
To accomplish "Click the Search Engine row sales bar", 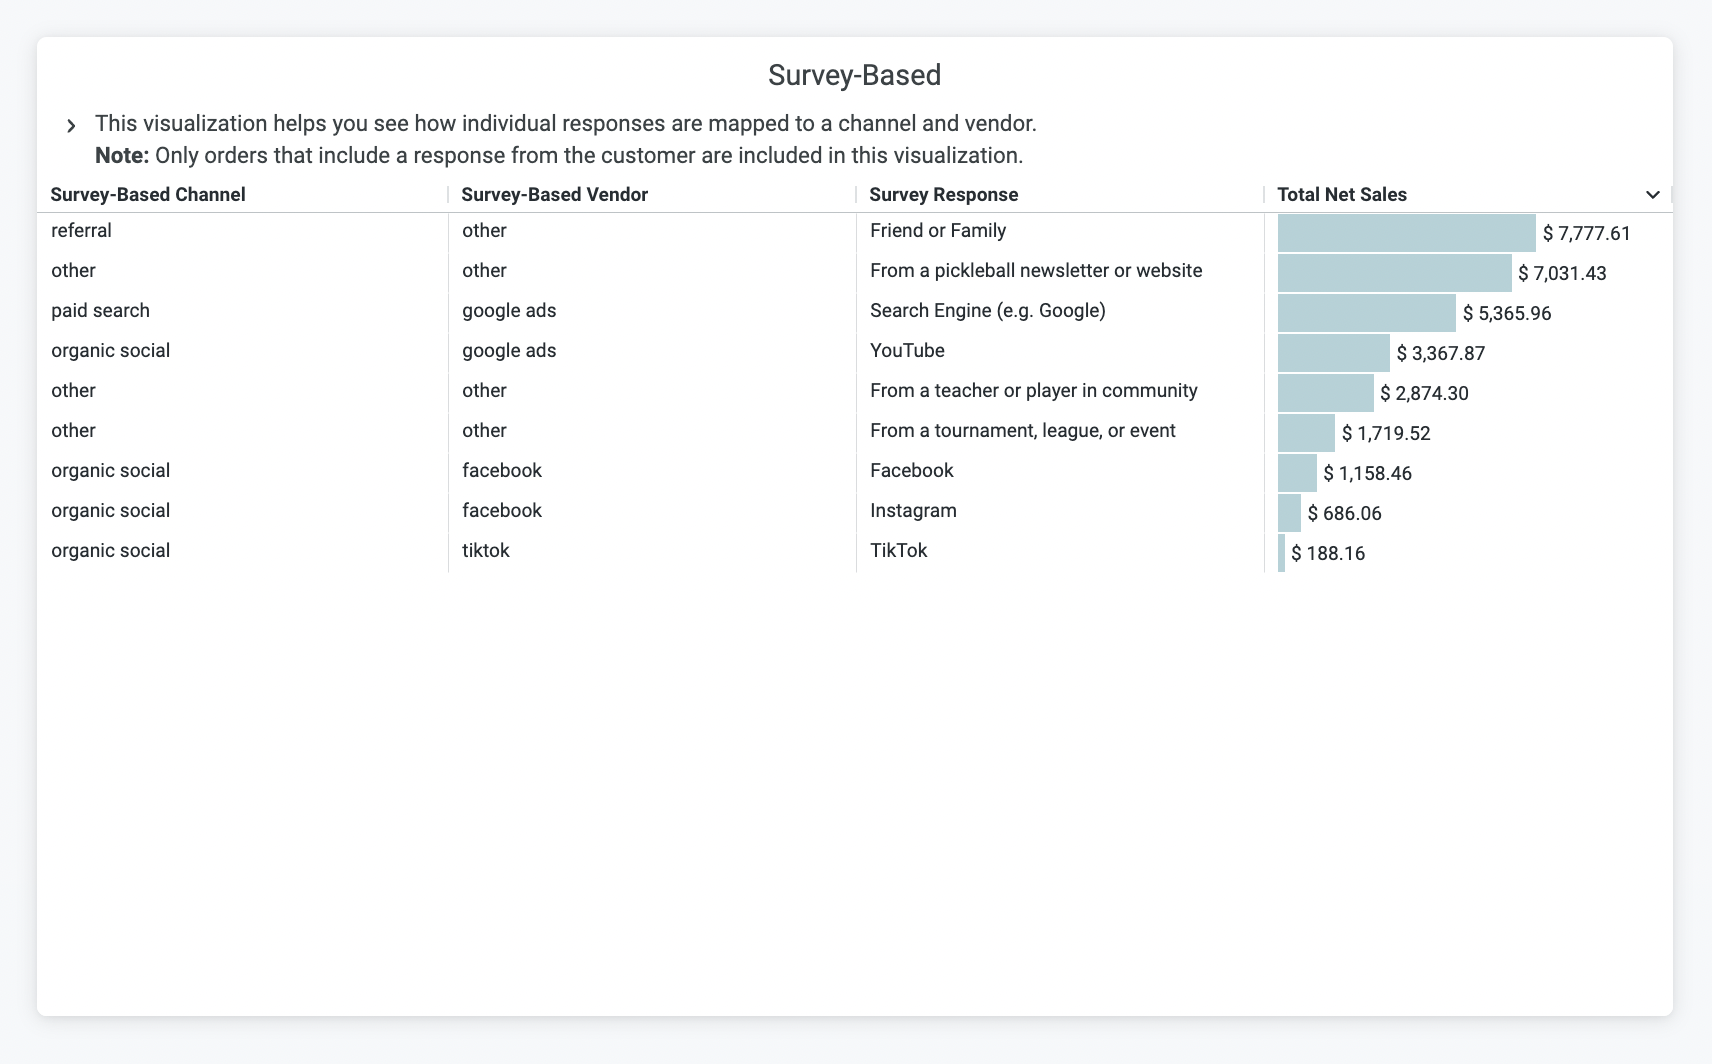I will [x=1366, y=313].
